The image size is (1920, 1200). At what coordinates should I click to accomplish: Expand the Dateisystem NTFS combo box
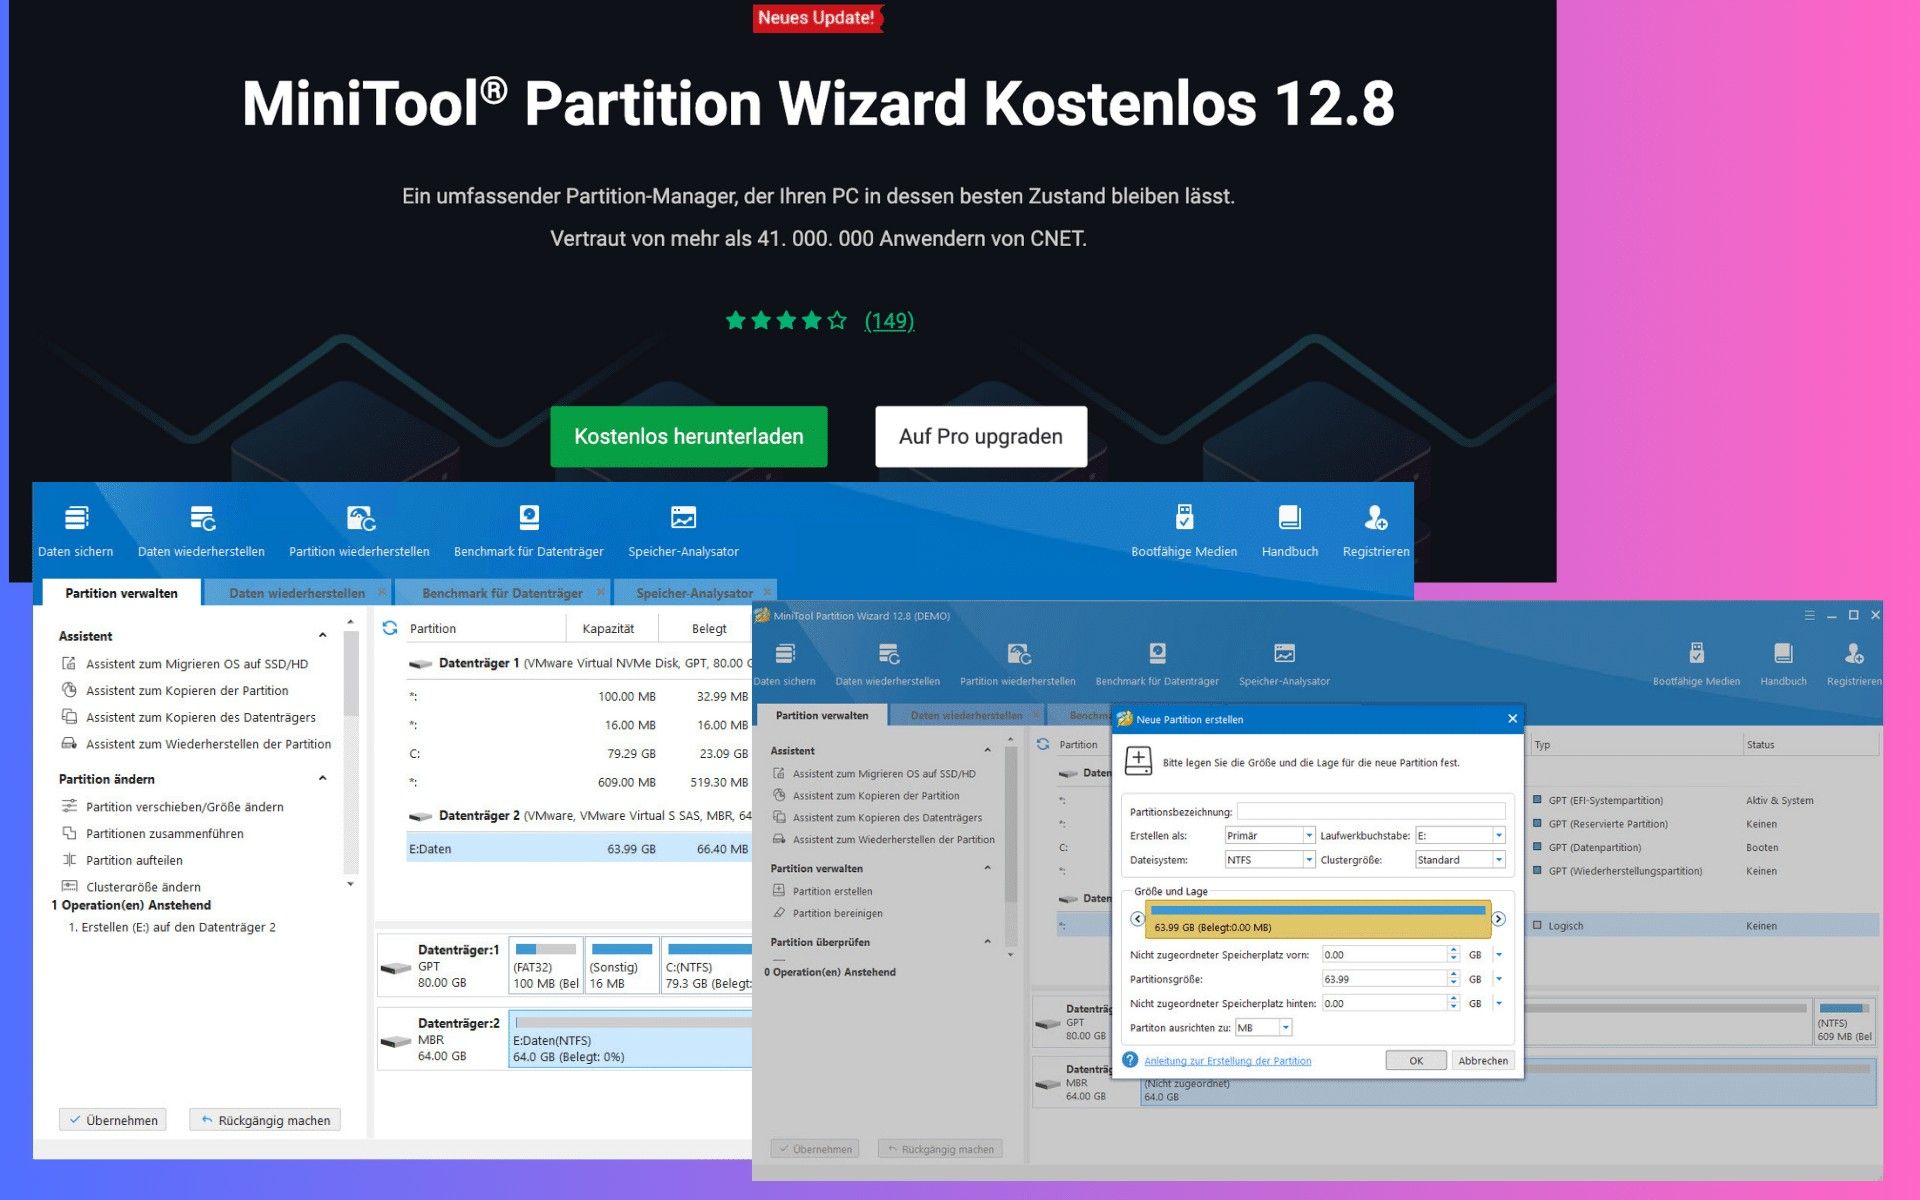pyautogui.click(x=1308, y=860)
